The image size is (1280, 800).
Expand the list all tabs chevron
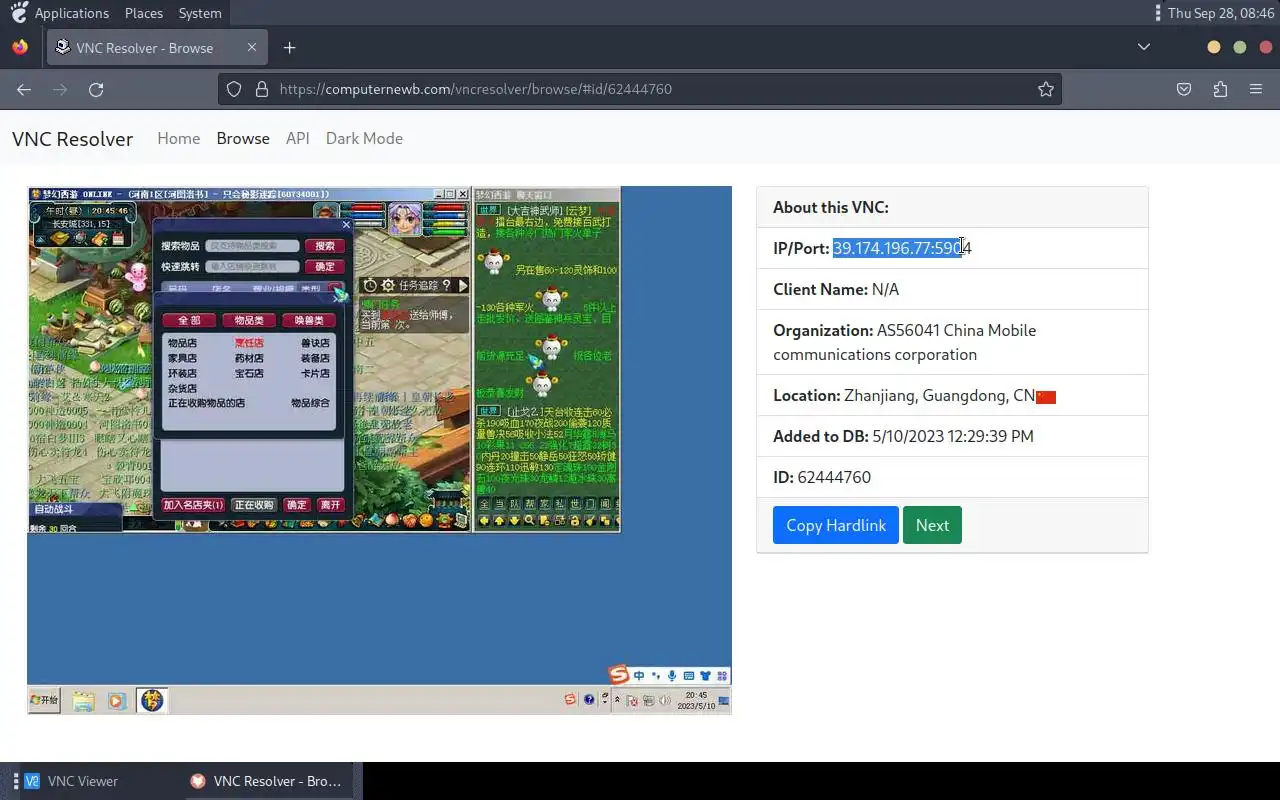[1144, 47]
